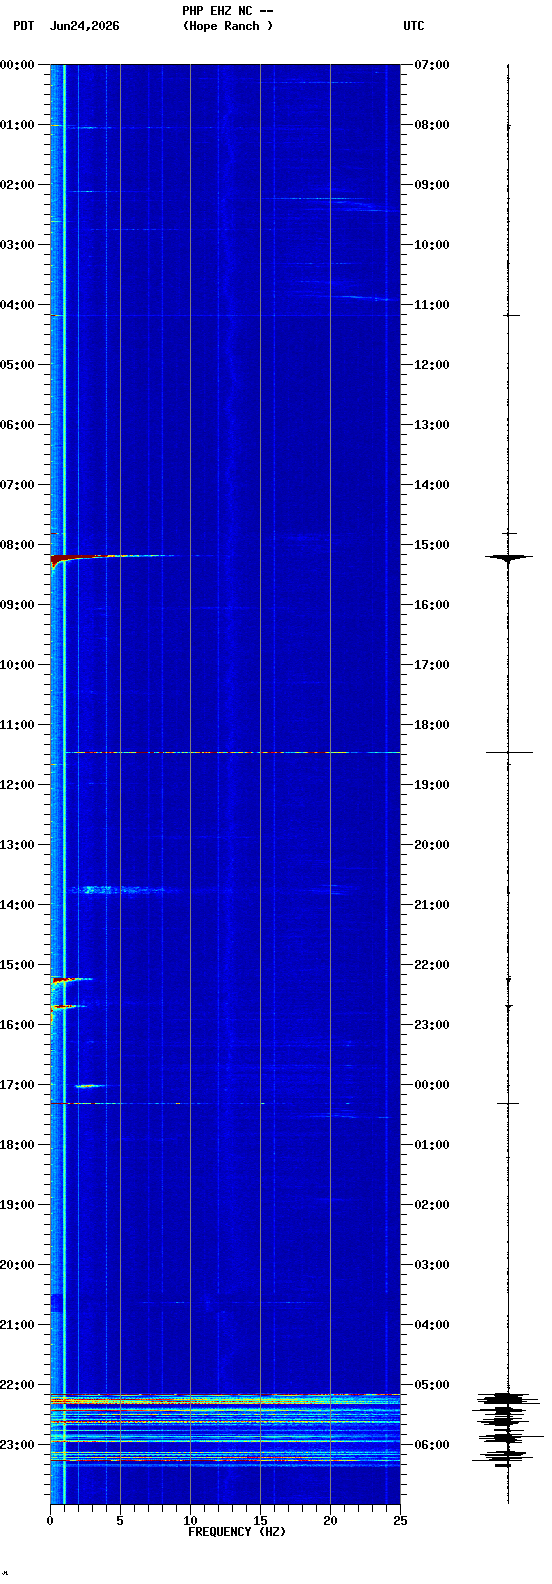Select the UTC axis label "21:00"

pyautogui.click(x=432, y=905)
